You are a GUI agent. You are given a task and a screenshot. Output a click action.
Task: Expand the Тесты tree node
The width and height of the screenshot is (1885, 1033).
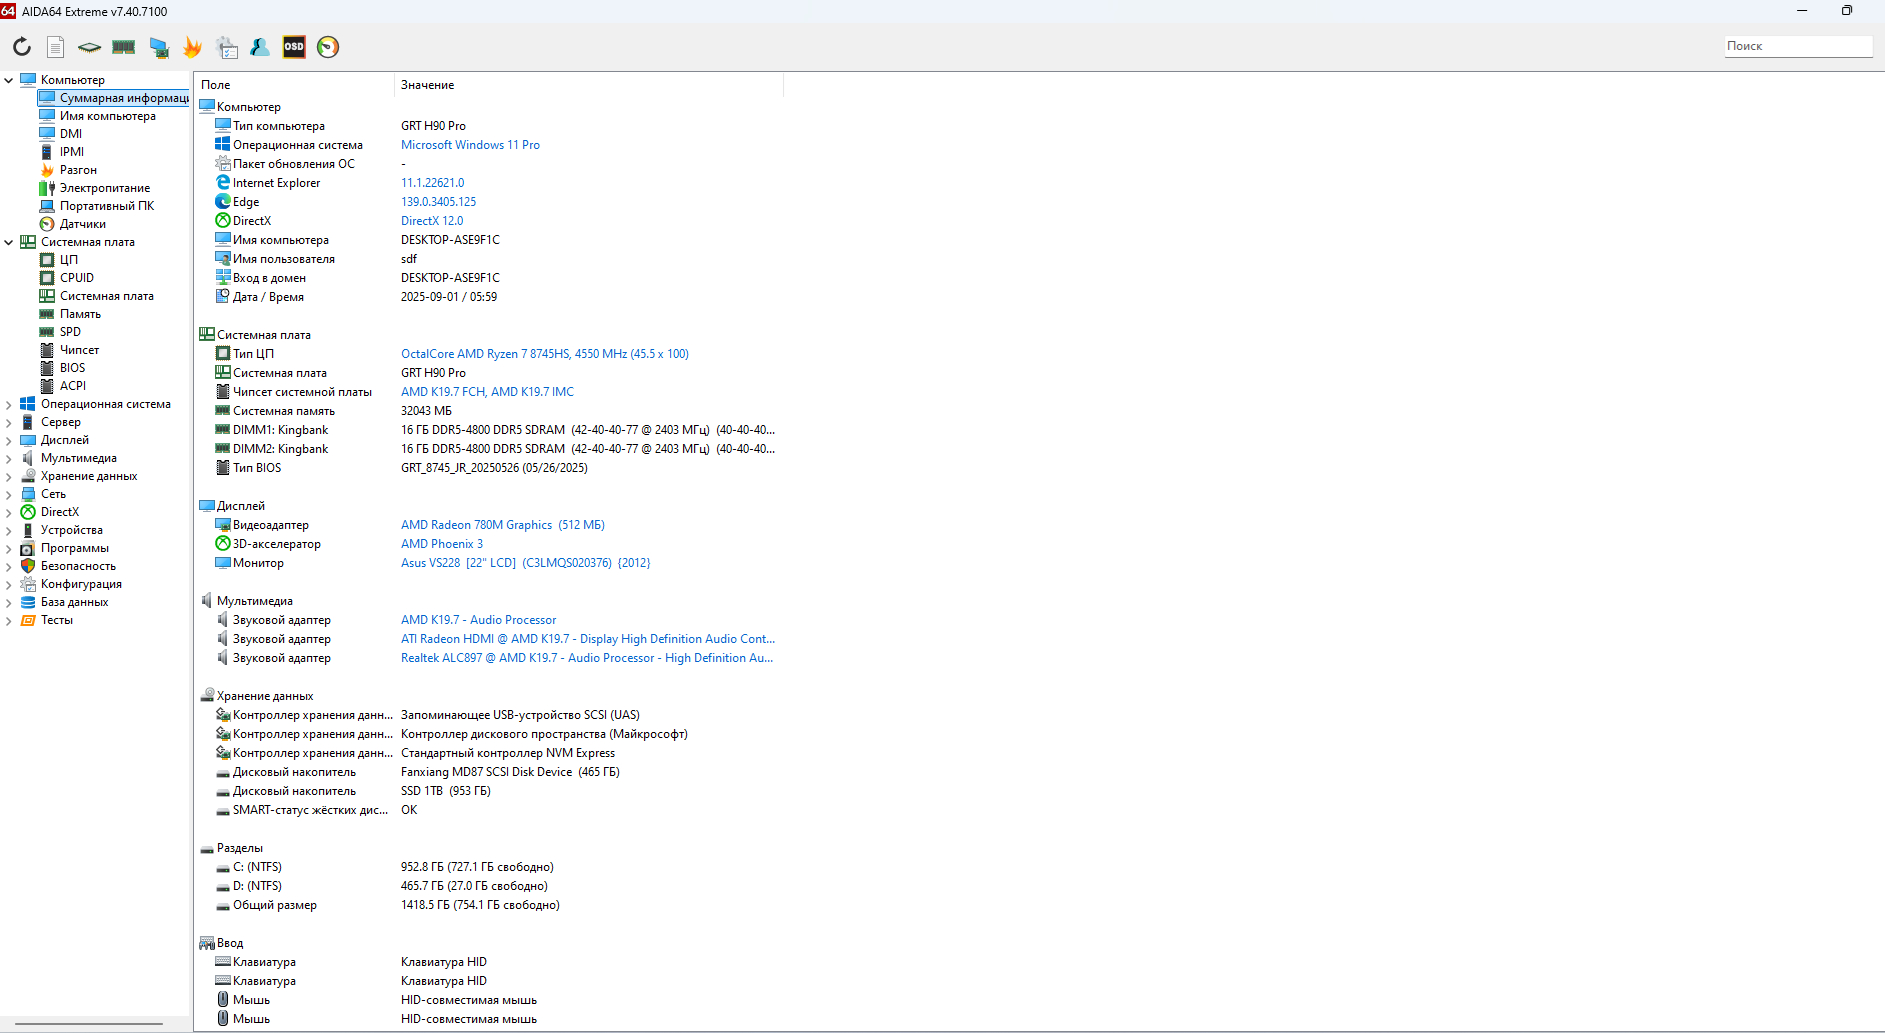coord(9,620)
